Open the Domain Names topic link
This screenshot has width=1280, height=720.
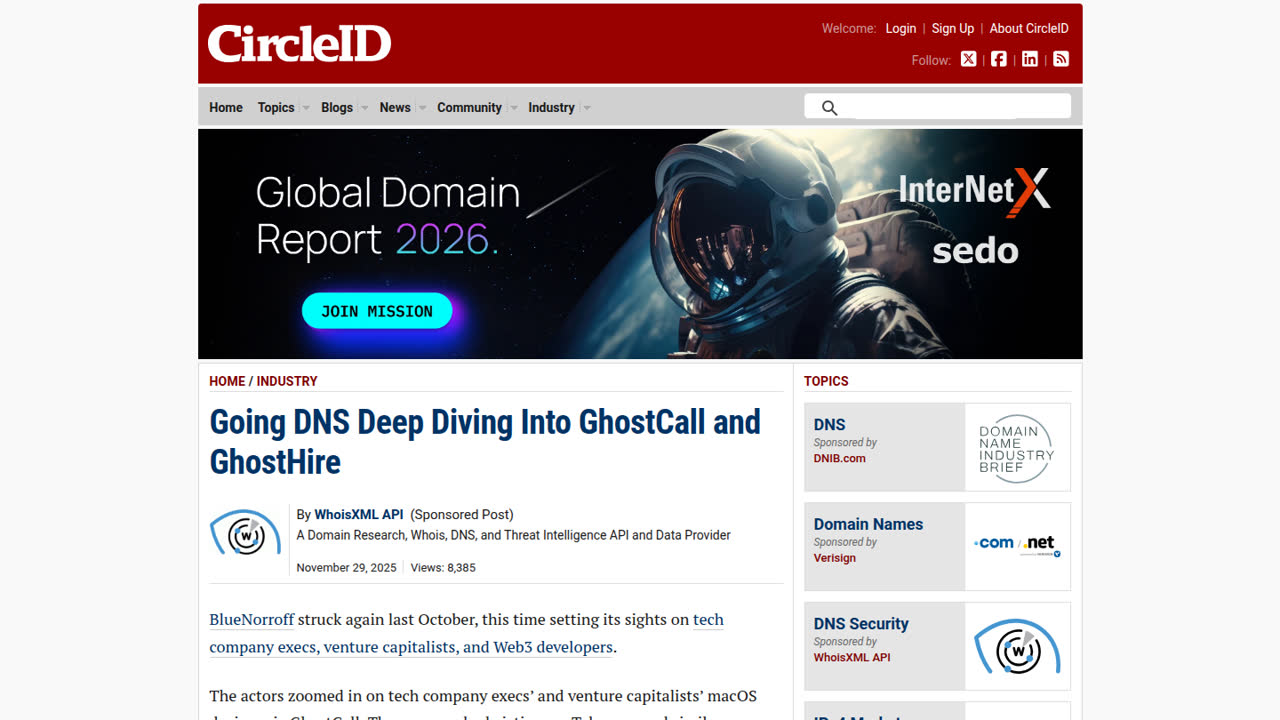click(x=868, y=524)
